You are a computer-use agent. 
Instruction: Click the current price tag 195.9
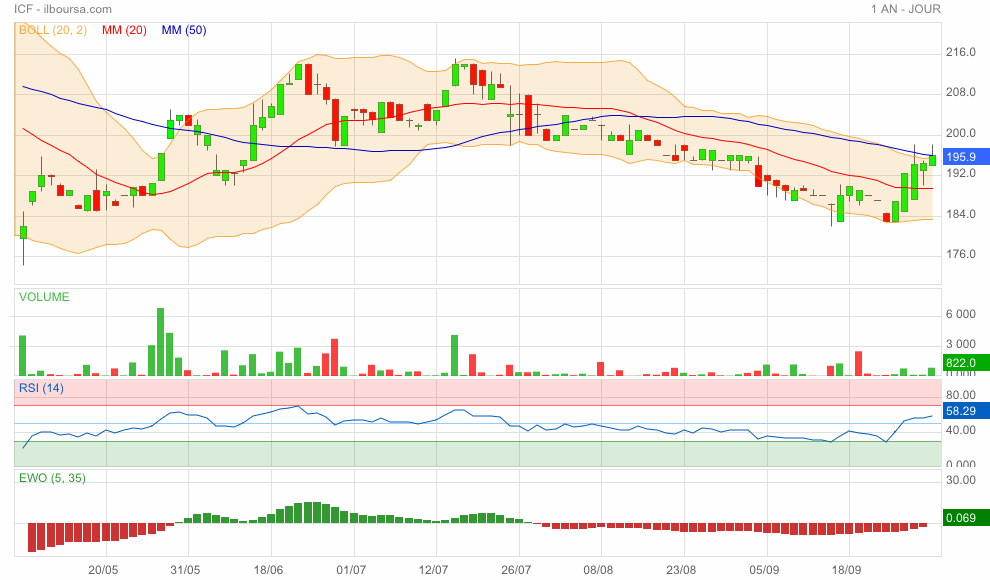tap(965, 157)
